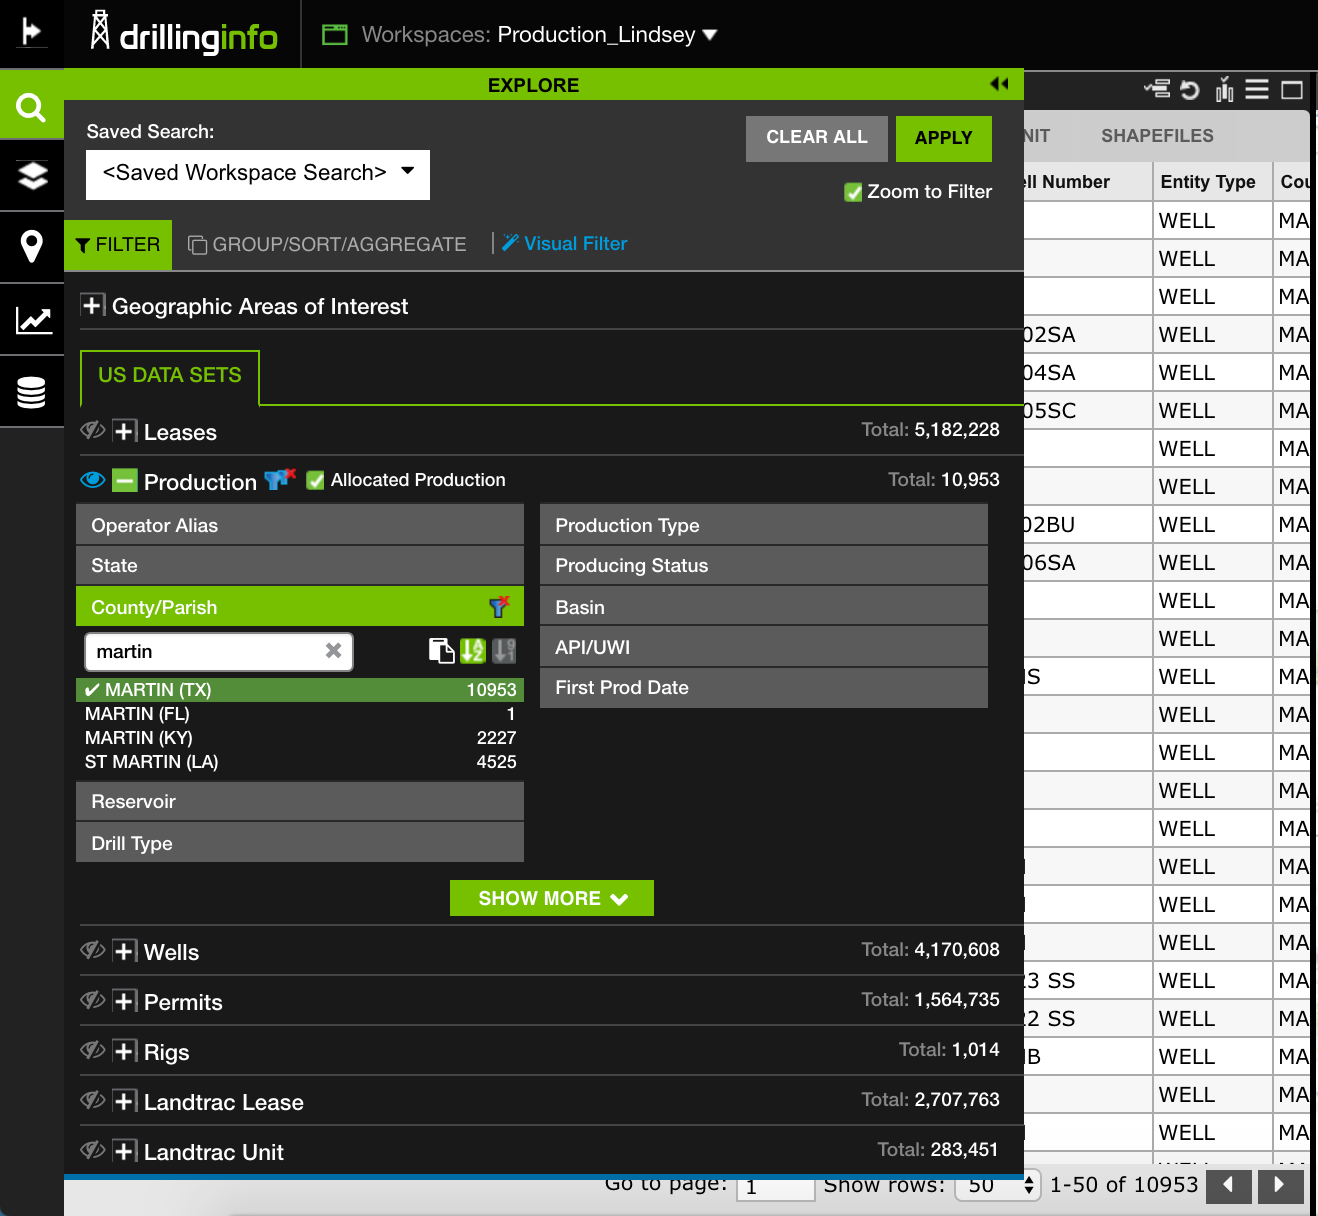Toggle Zoom to Filter checkbox
The width and height of the screenshot is (1318, 1216).
pos(853,192)
